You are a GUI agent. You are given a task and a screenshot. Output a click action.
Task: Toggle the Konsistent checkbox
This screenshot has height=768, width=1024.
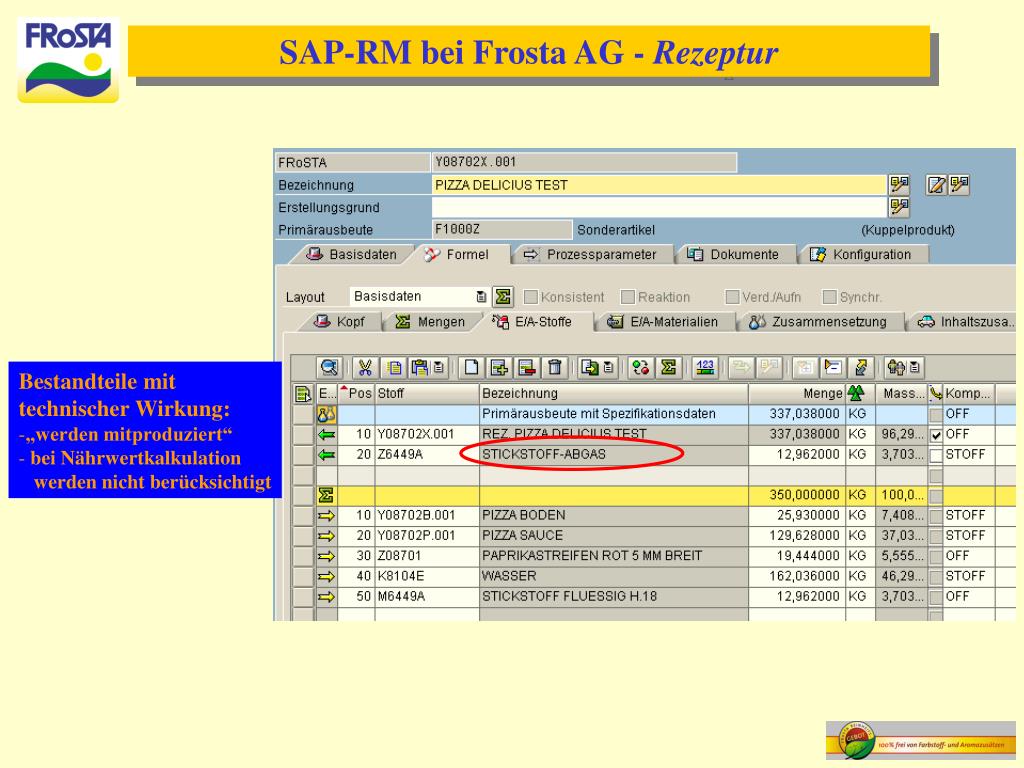(x=533, y=296)
